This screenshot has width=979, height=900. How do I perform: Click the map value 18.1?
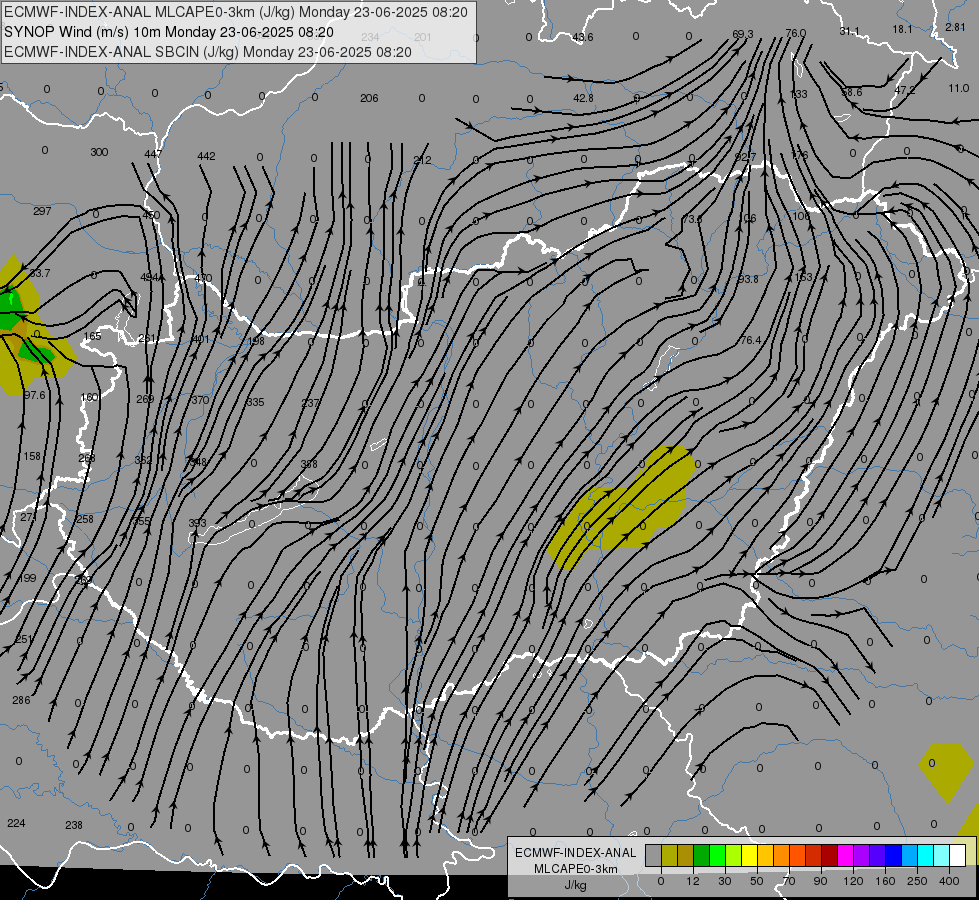[902, 29]
